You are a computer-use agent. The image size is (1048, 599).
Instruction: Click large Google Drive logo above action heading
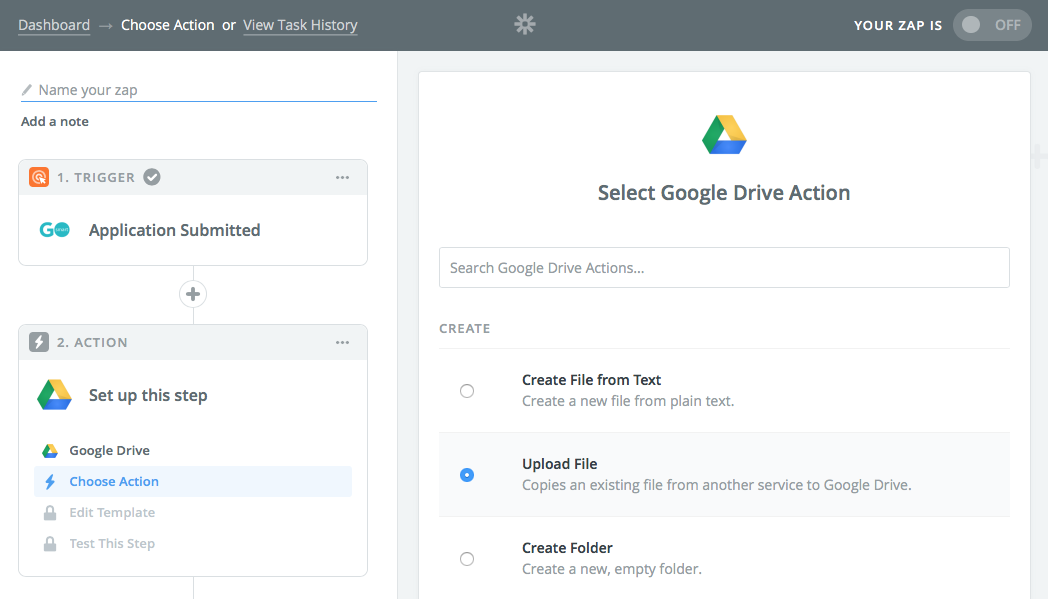(x=724, y=134)
